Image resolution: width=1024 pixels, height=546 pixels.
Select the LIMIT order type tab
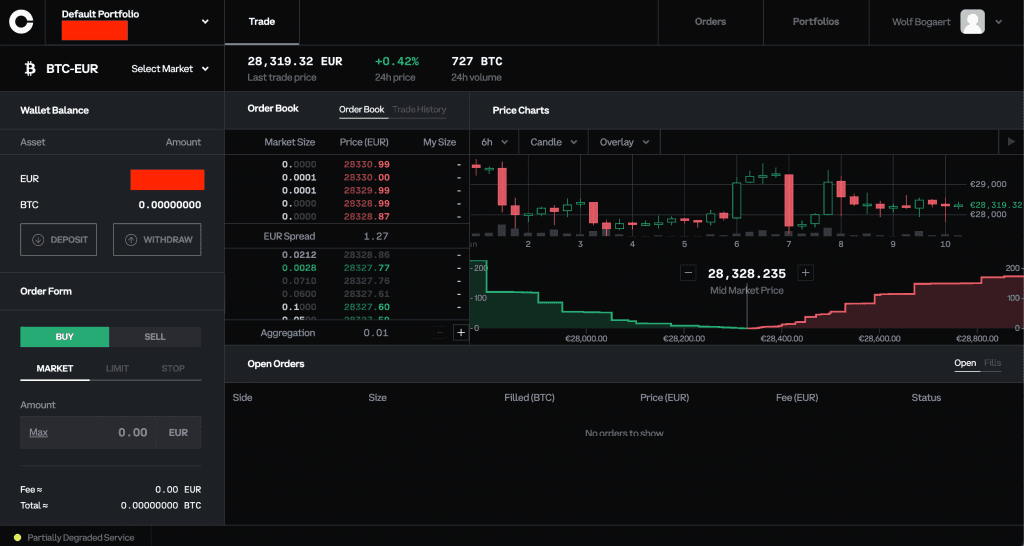(118, 369)
